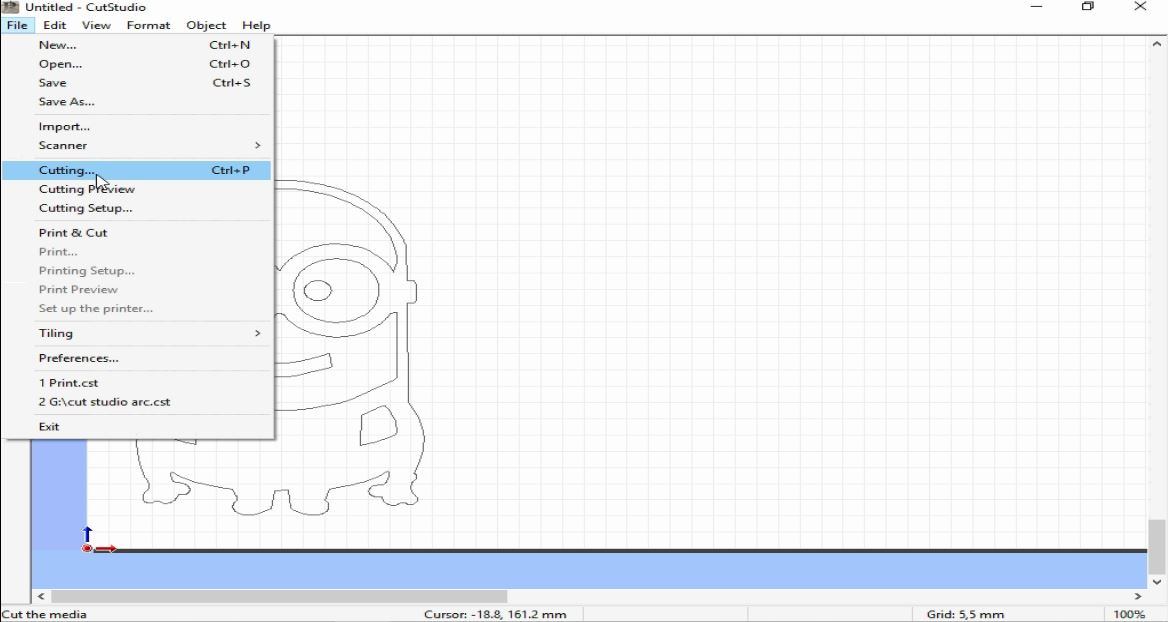
Task: Click the minion overalls pocket shape
Action: pyautogui.click(x=379, y=425)
